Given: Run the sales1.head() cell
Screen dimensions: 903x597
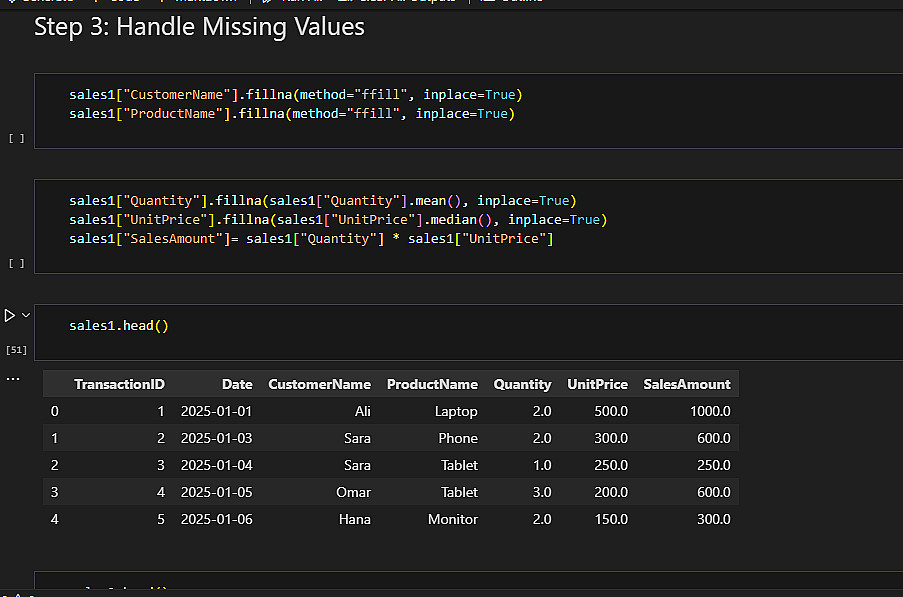Looking at the screenshot, I should click(x=10, y=315).
